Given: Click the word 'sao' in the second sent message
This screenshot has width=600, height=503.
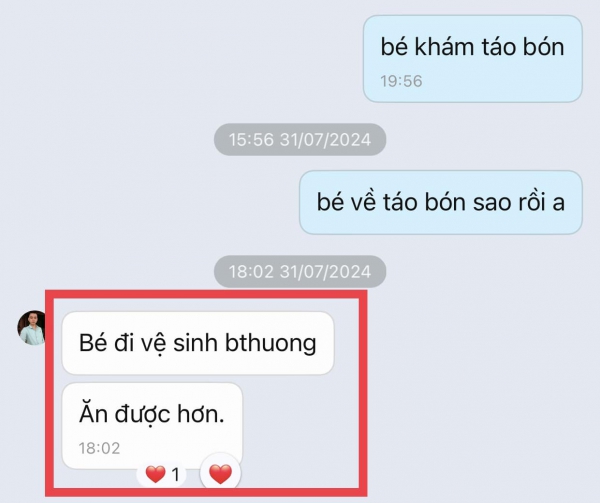Looking at the screenshot, I should click(x=492, y=202).
